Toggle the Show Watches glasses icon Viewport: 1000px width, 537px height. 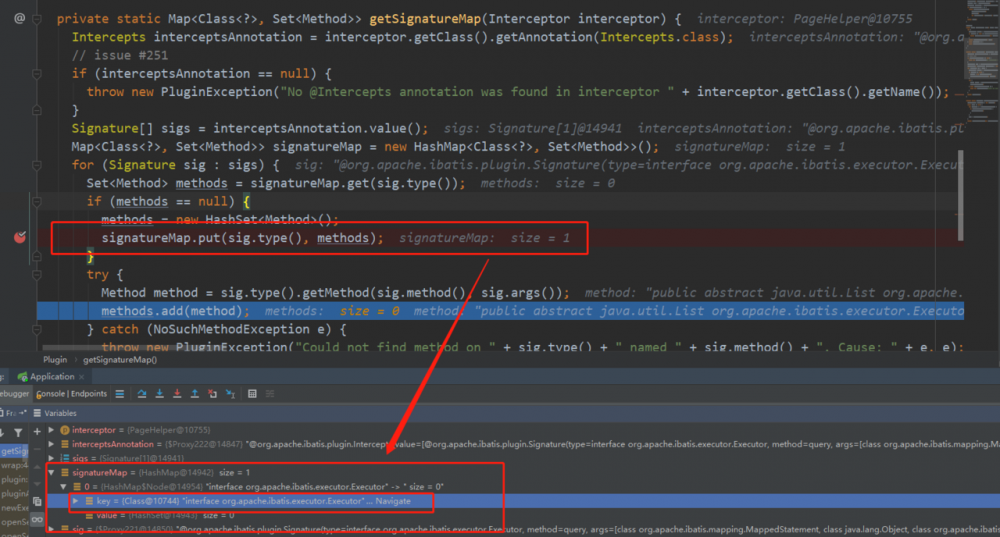(37, 519)
